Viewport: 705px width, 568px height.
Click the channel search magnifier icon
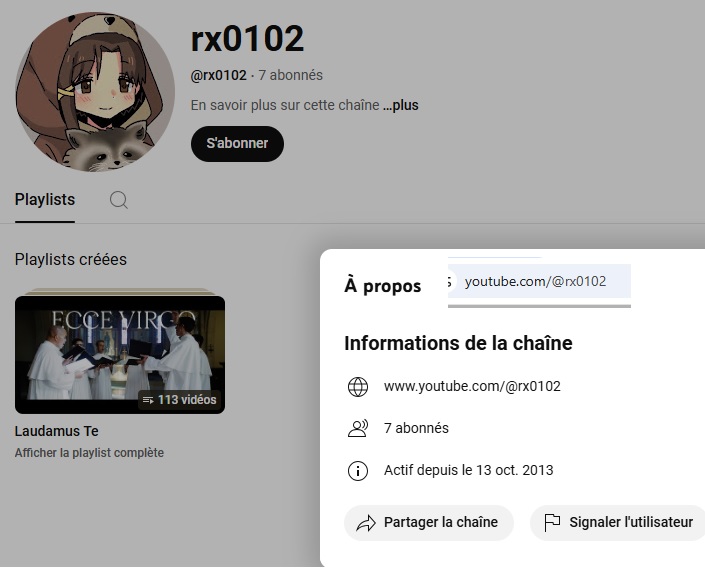119,200
